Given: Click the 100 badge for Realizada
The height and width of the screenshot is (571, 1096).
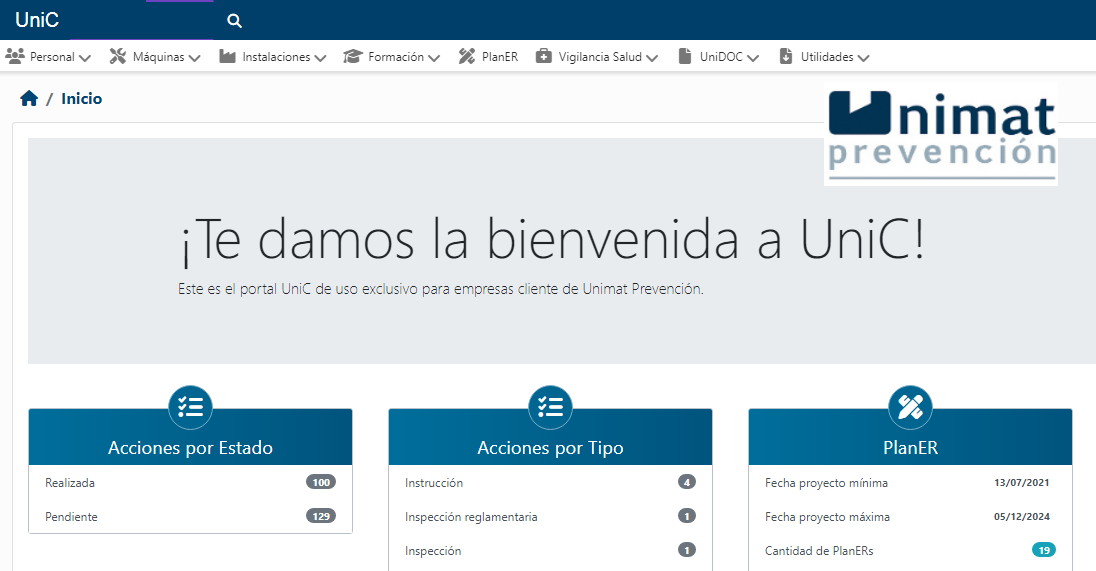Looking at the screenshot, I should (321, 482).
